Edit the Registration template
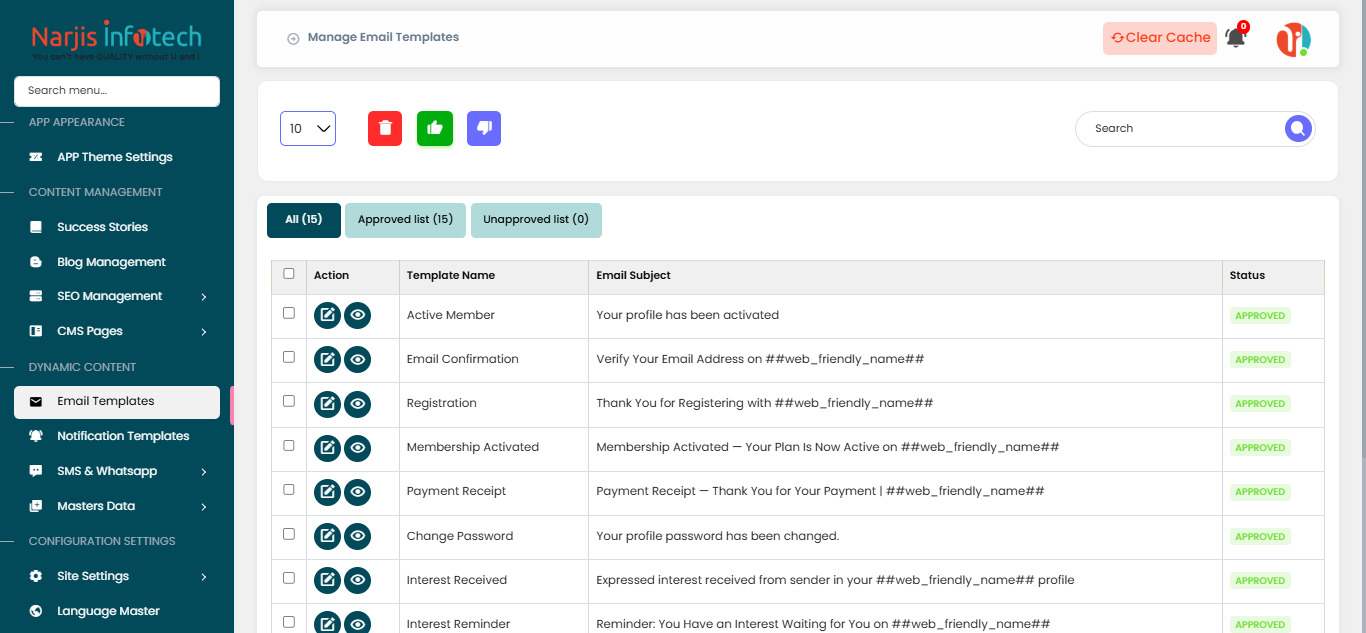The image size is (1366, 633). pos(327,404)
